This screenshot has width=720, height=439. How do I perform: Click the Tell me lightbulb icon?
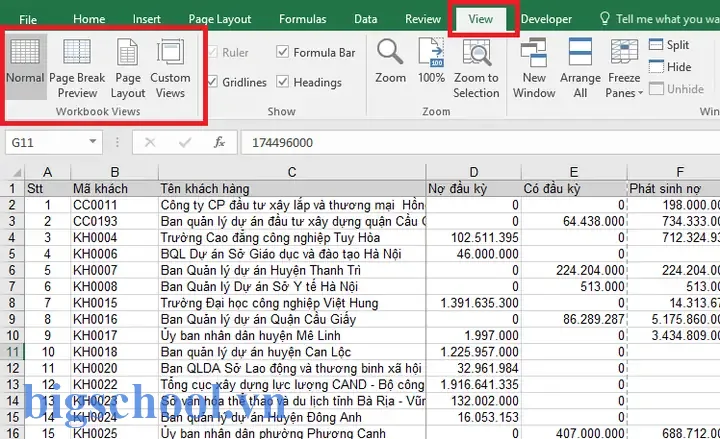click(x=605, y=19)
